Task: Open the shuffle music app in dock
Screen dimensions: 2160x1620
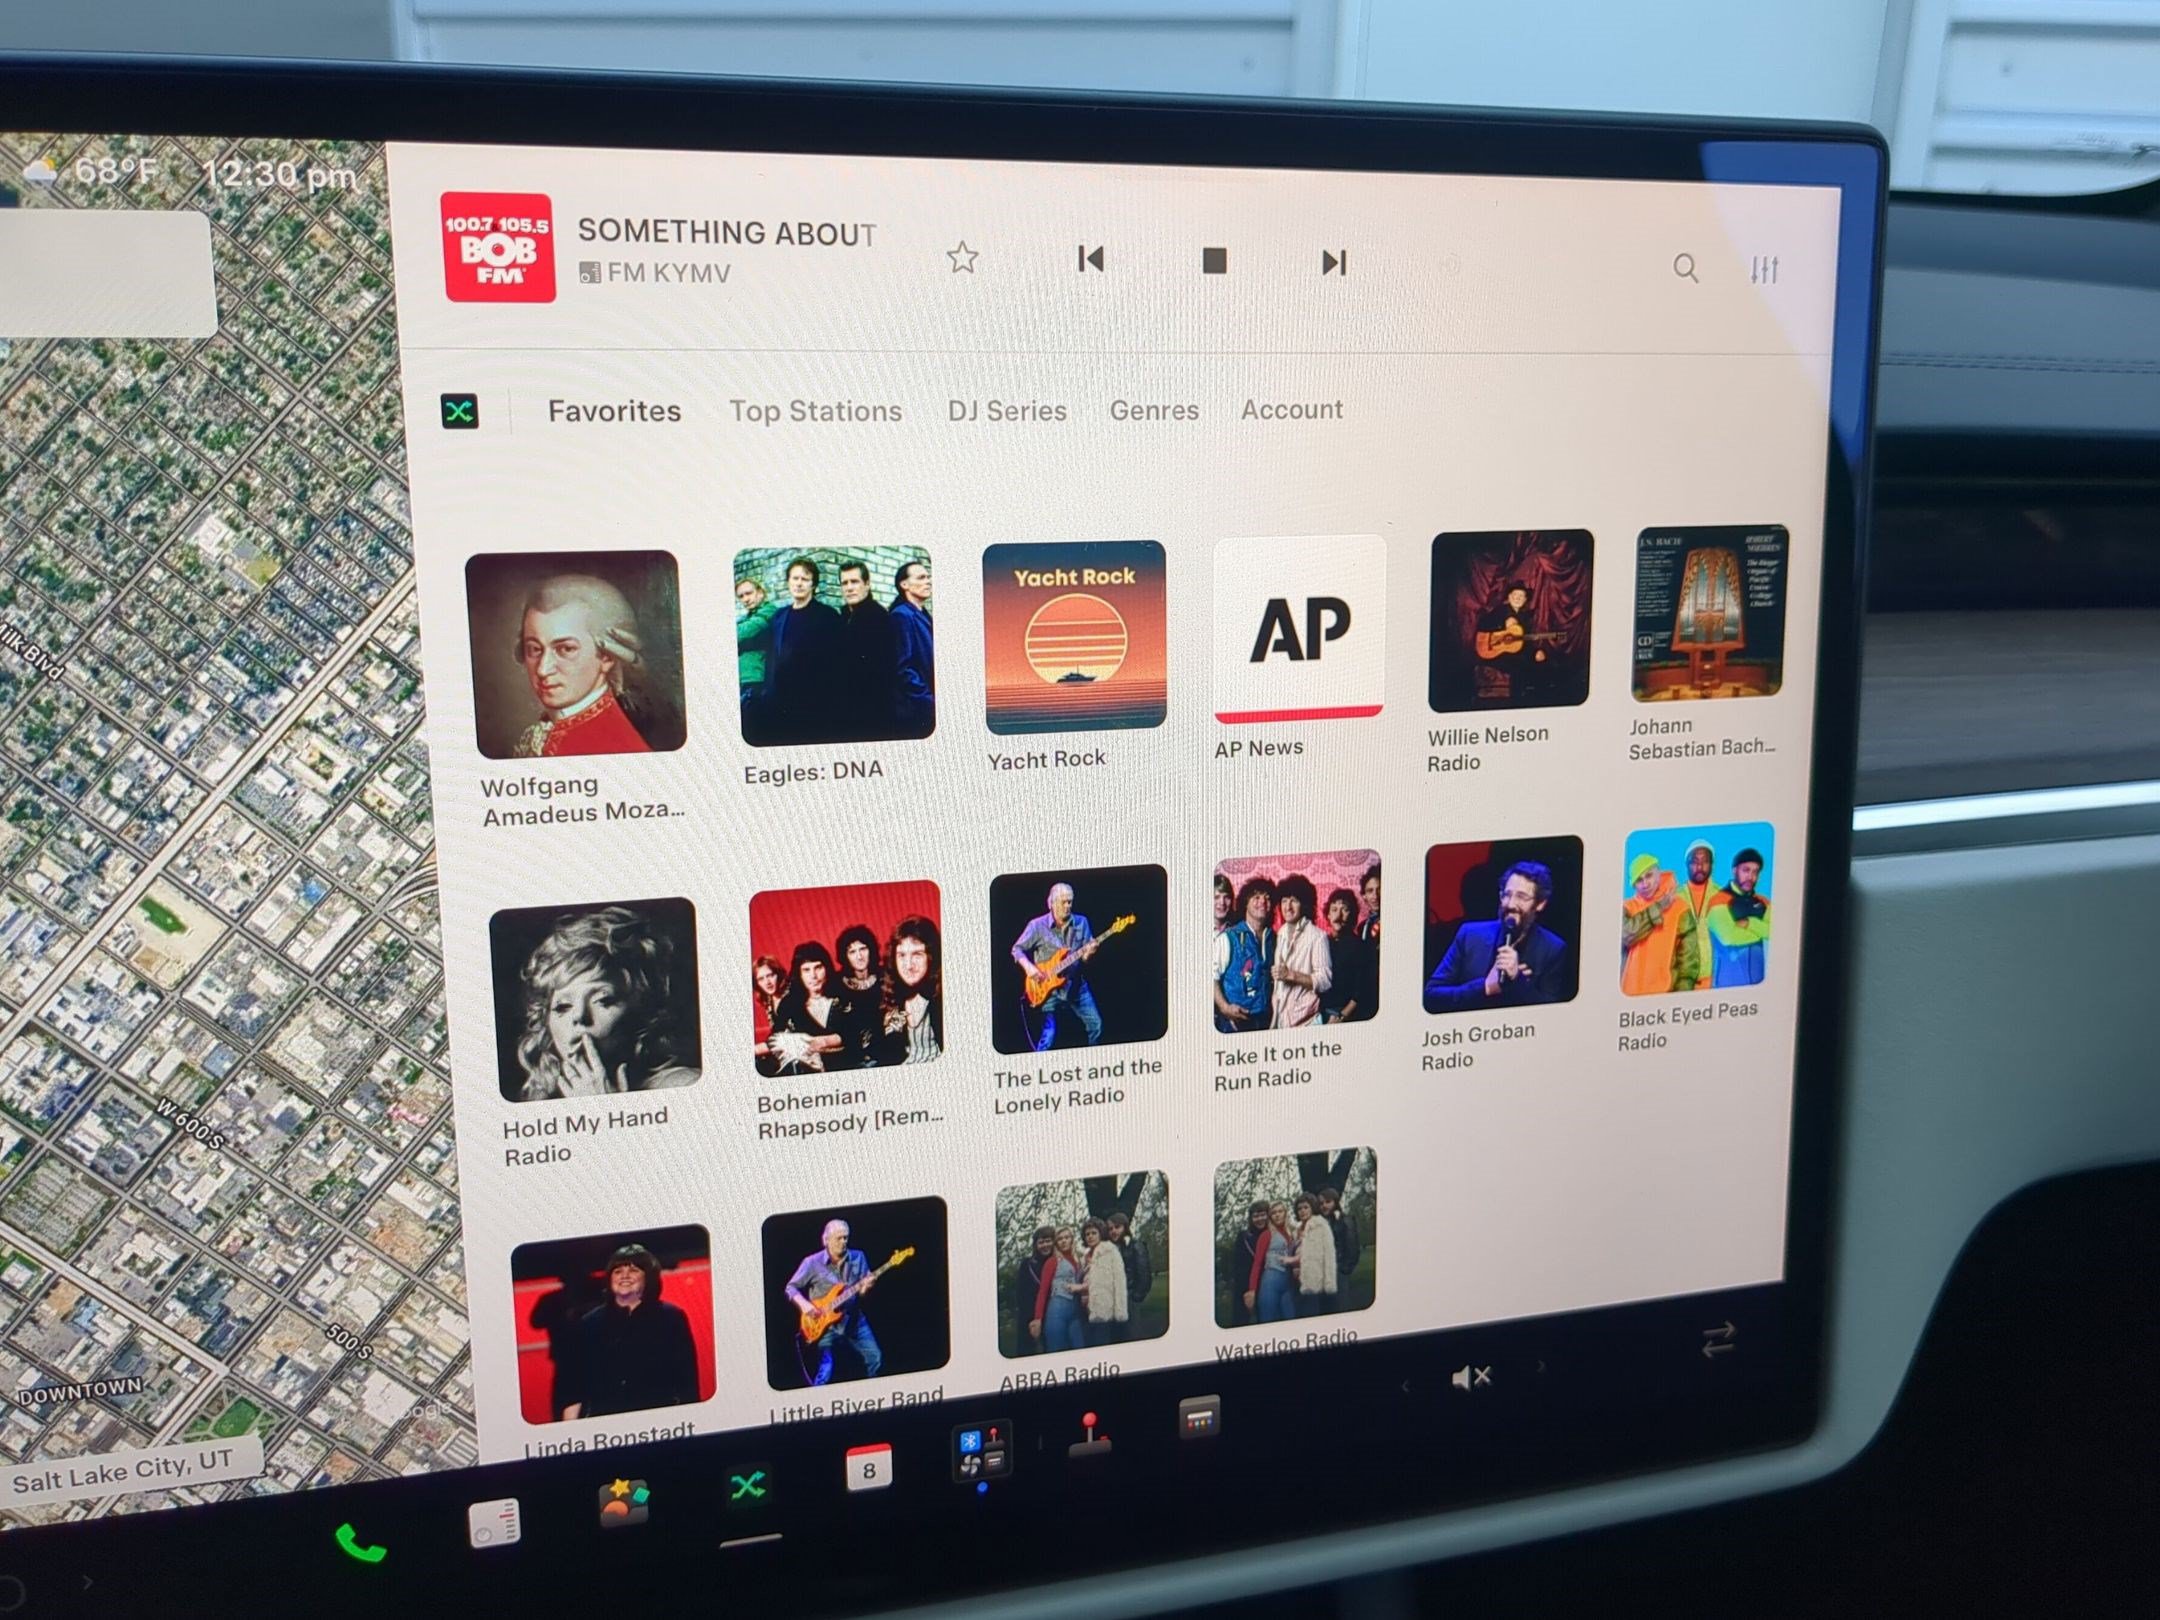Action: pos(748,1487)
